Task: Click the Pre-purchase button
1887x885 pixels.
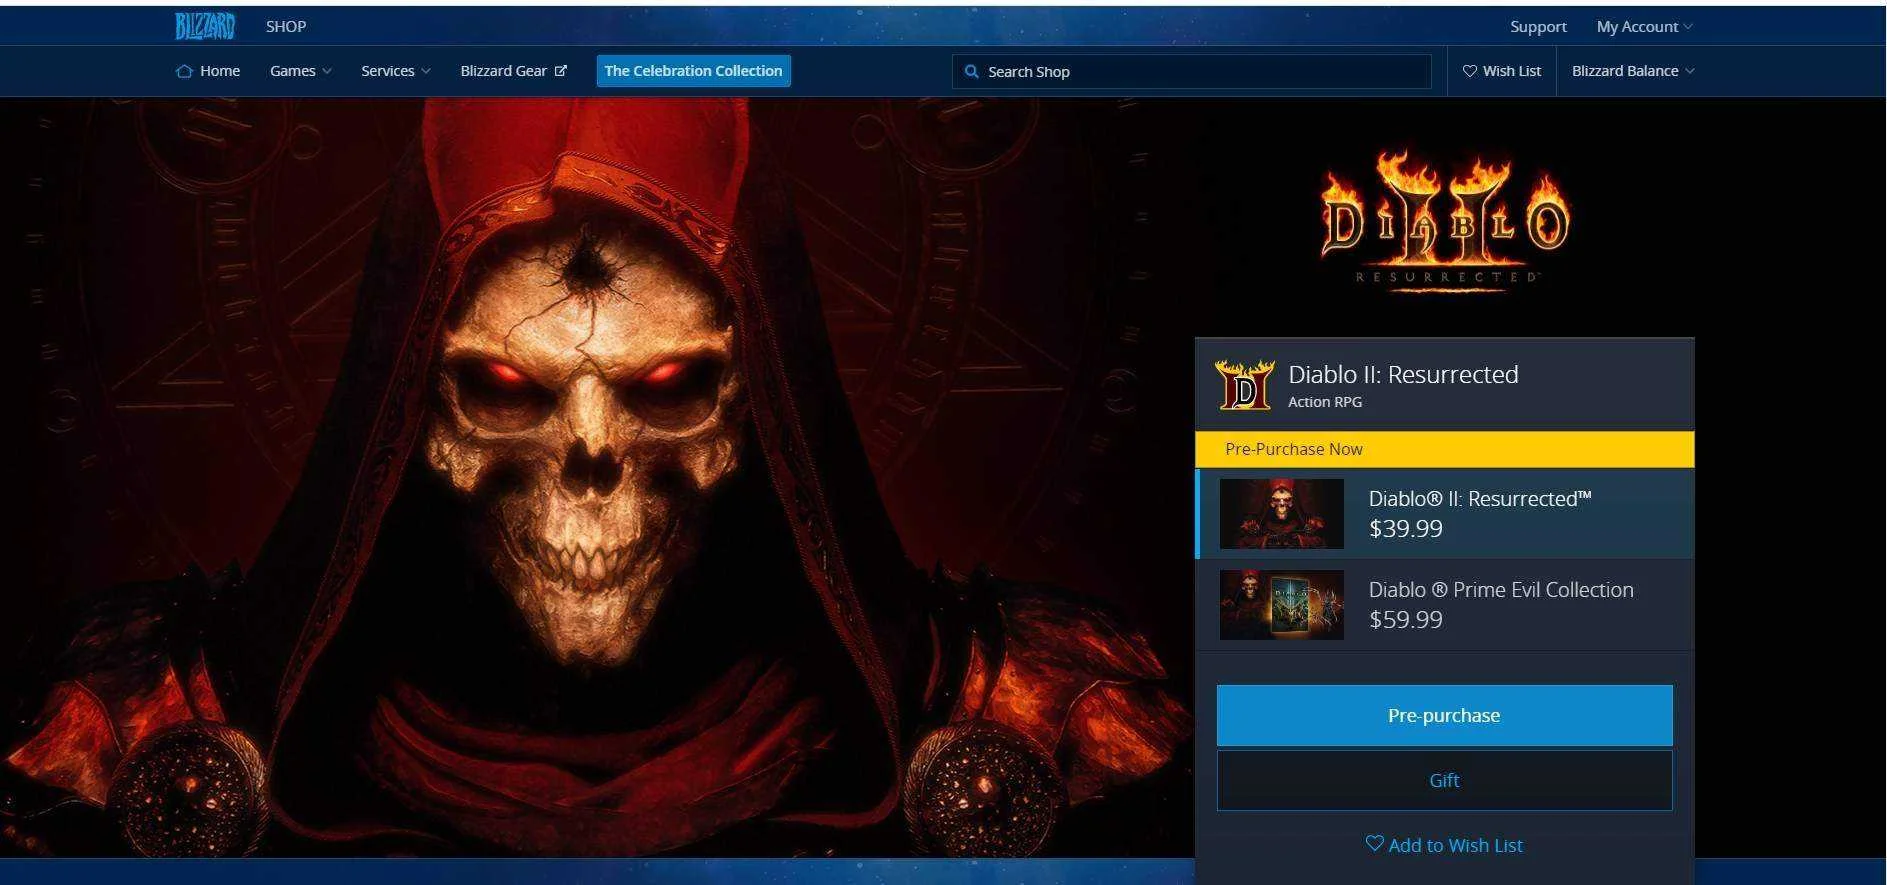Action: tap(1444, 715)
